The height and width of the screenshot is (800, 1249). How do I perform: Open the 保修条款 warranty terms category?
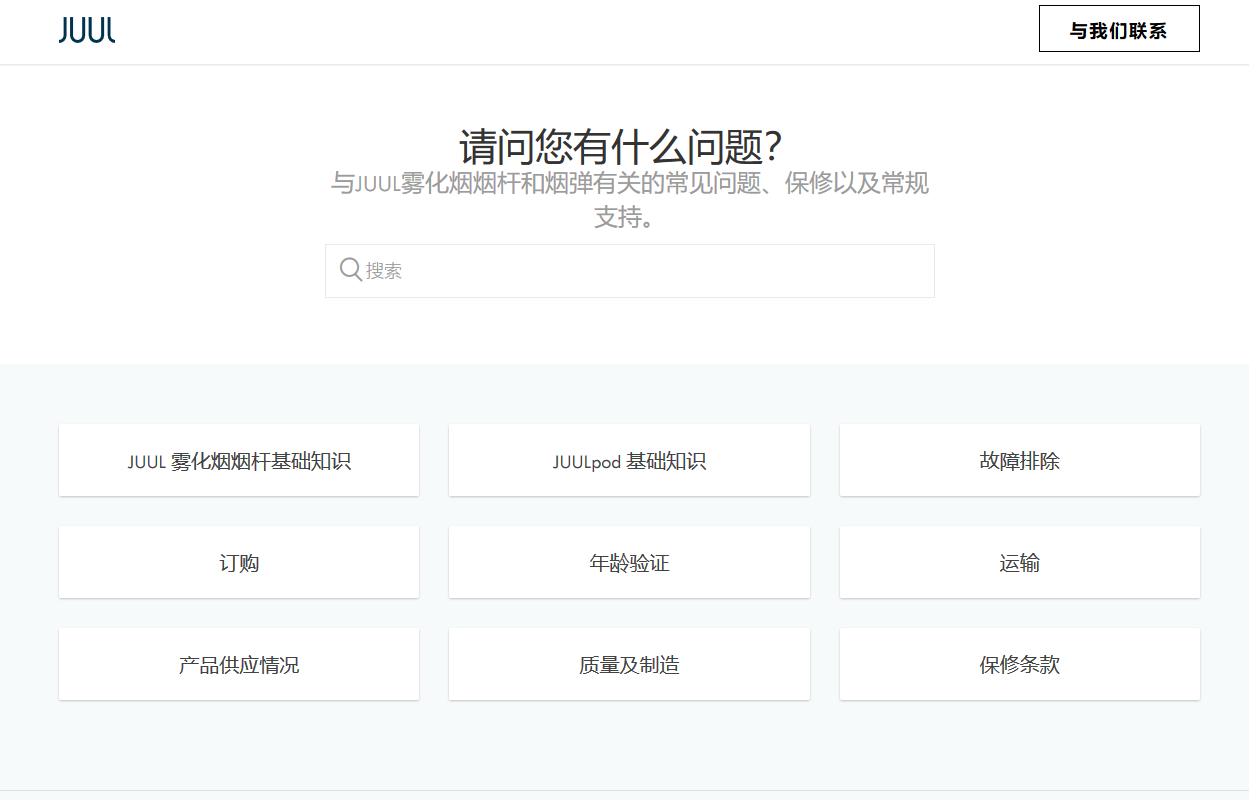click(1020, 664)
